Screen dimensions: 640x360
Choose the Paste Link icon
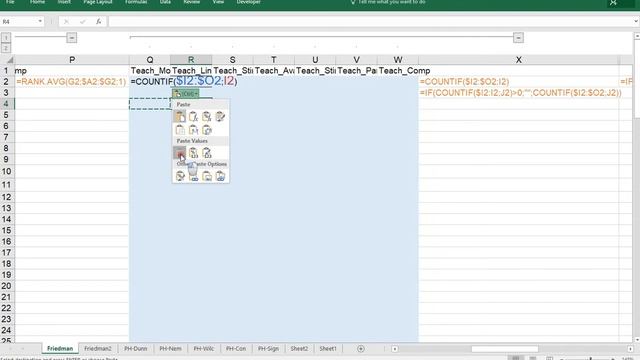(x=193, y=176)
